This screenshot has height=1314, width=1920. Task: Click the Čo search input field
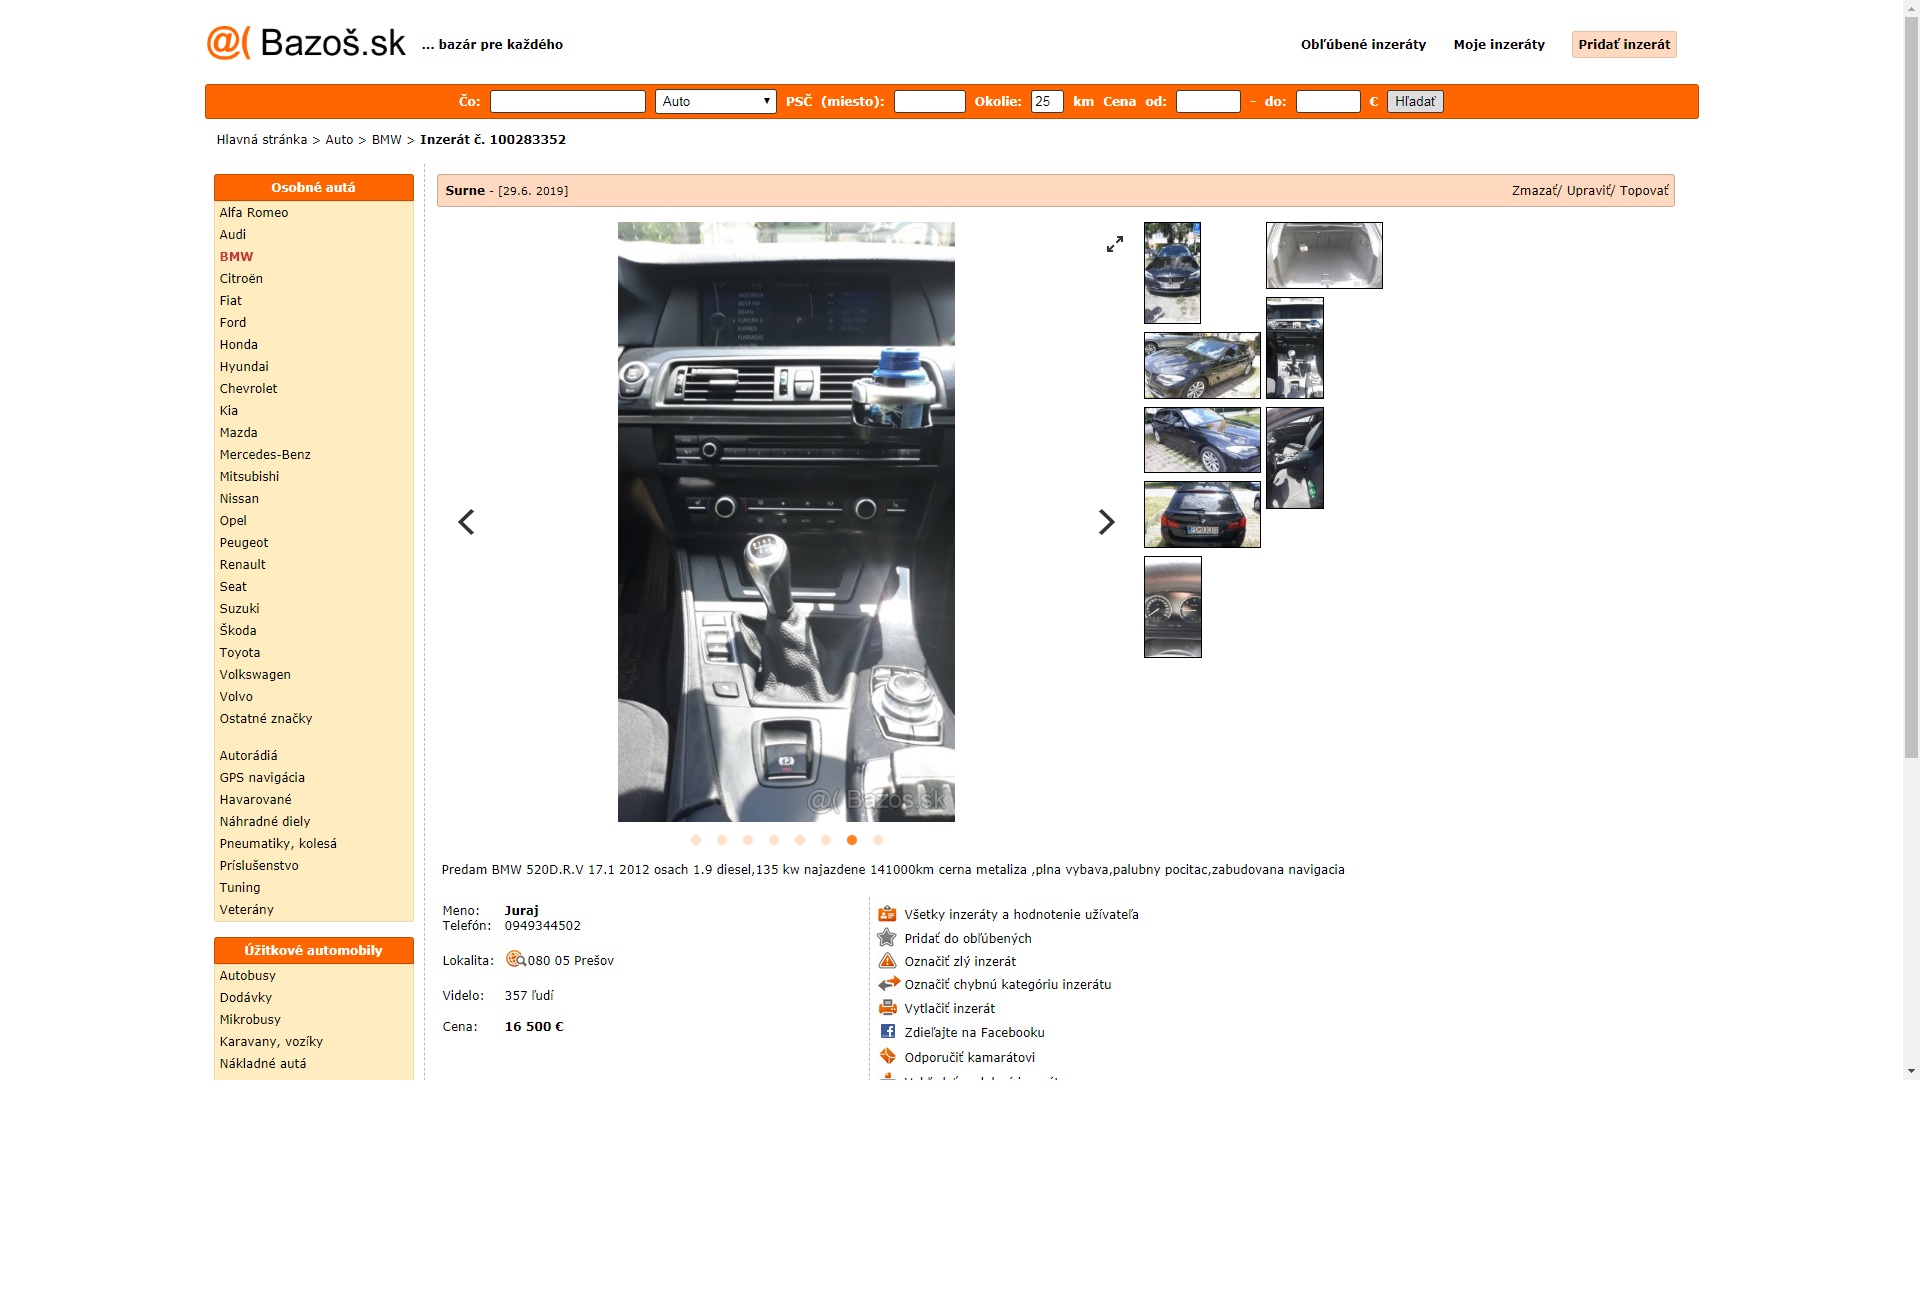pyautogui.click(x=567, y=101)
